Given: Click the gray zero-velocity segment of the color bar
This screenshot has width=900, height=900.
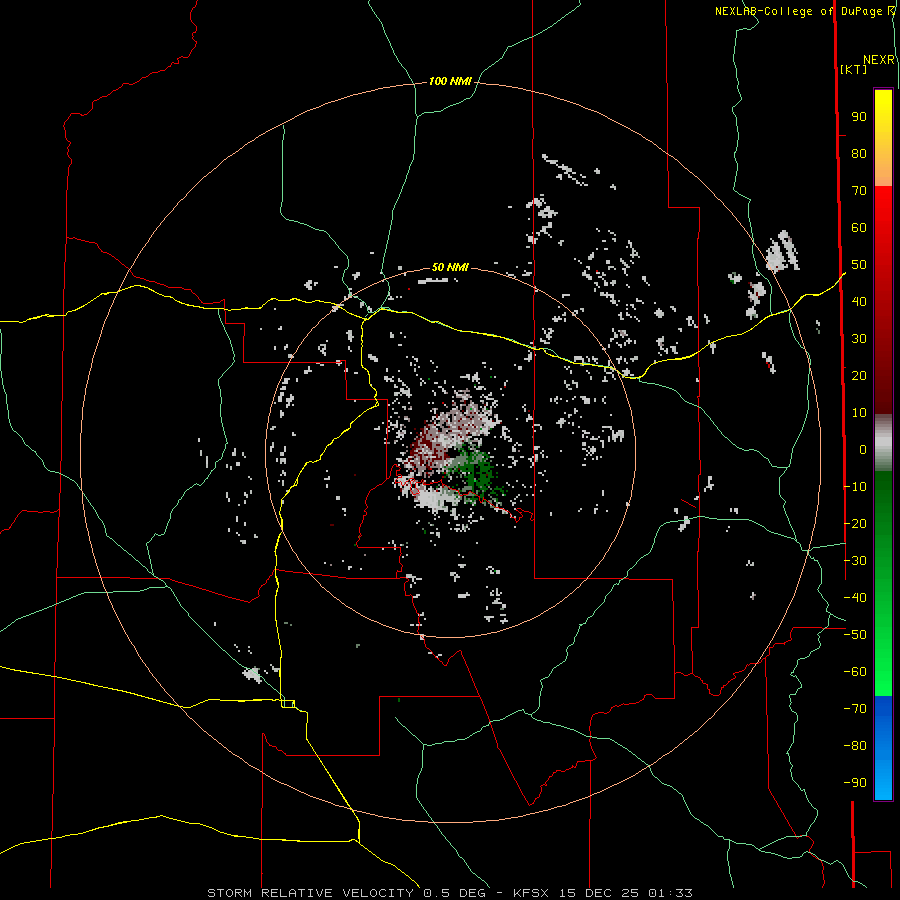Looking at the screenshot, I should (883, 443).
